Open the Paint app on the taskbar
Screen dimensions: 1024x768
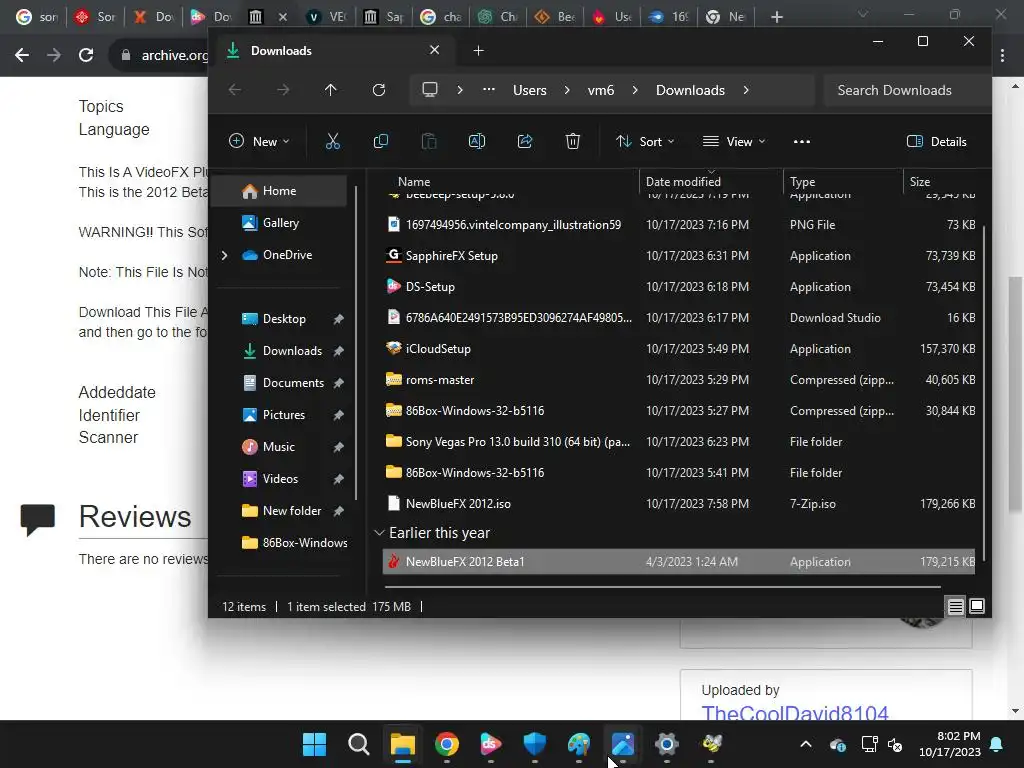579,744
